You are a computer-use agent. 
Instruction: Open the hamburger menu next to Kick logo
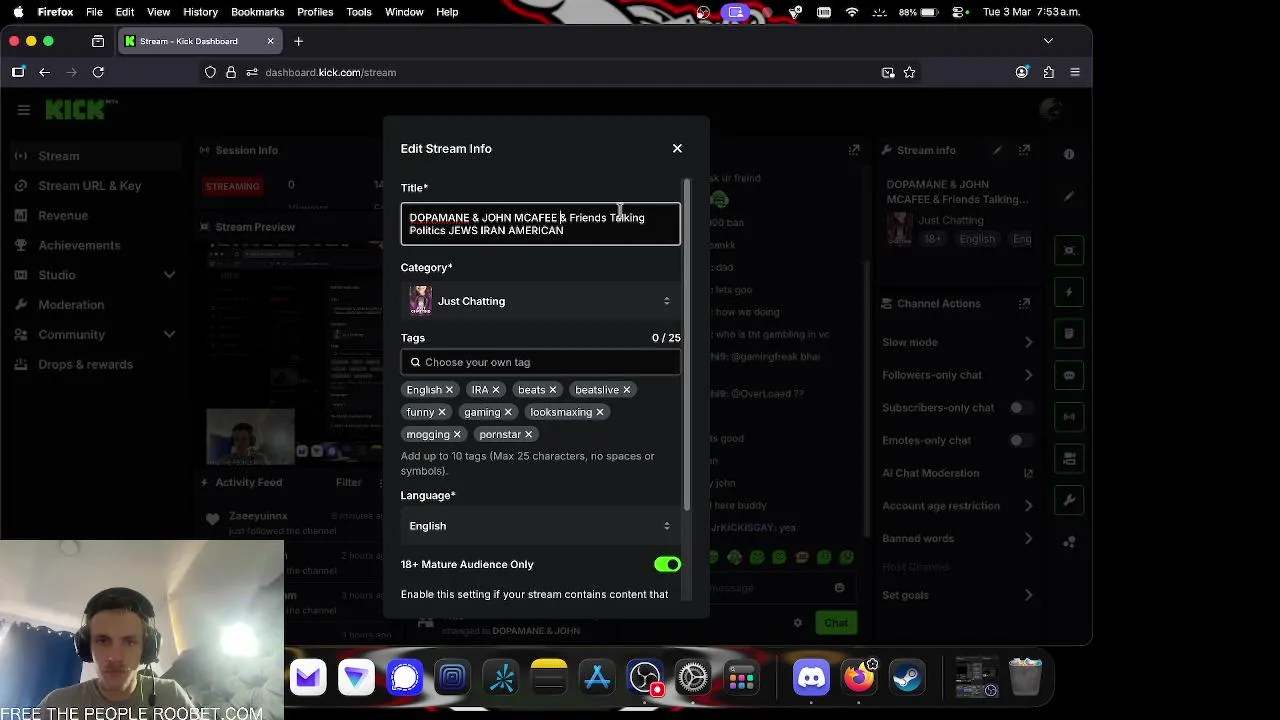click(x=24, y=110)
